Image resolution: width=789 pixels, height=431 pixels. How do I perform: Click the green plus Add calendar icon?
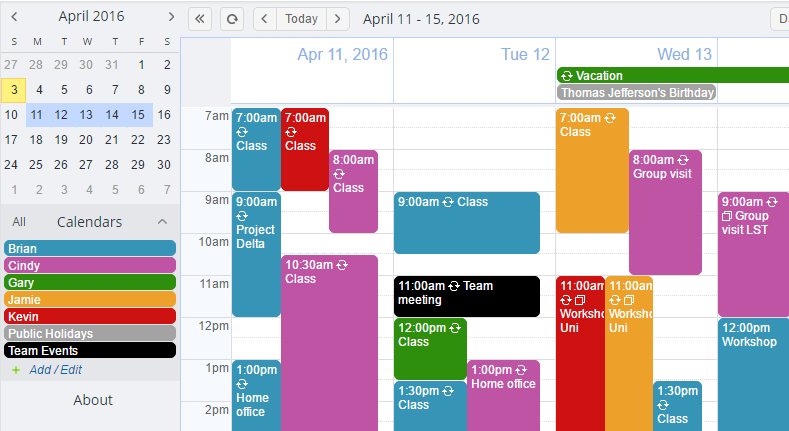[x=16, y=370]
